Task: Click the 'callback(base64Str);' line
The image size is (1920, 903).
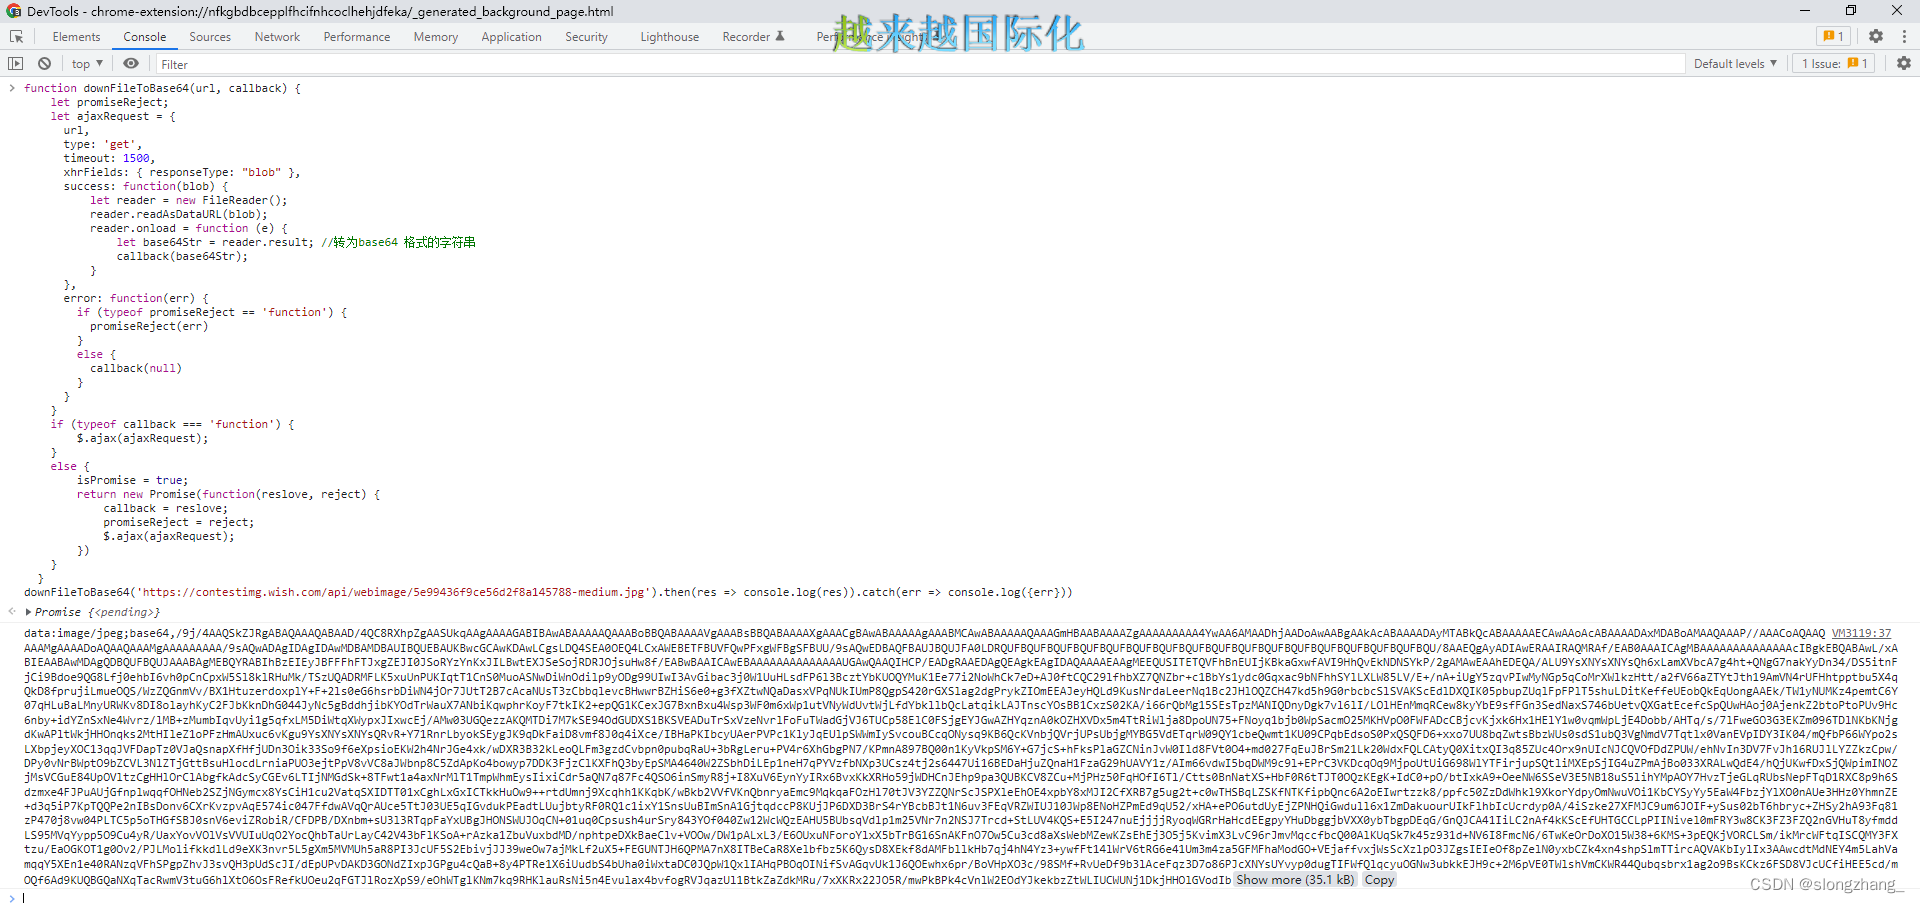Action: (x=181, y=256)
